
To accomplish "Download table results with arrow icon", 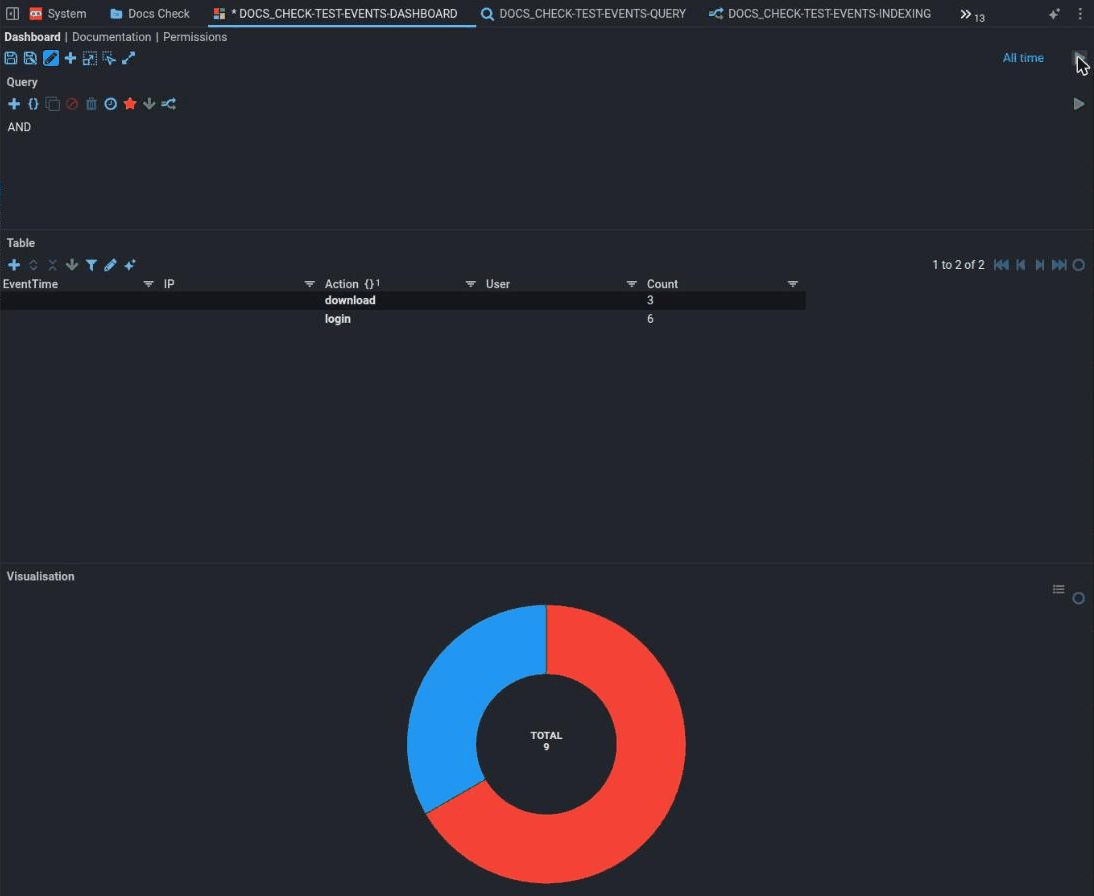I will [72, 265].
